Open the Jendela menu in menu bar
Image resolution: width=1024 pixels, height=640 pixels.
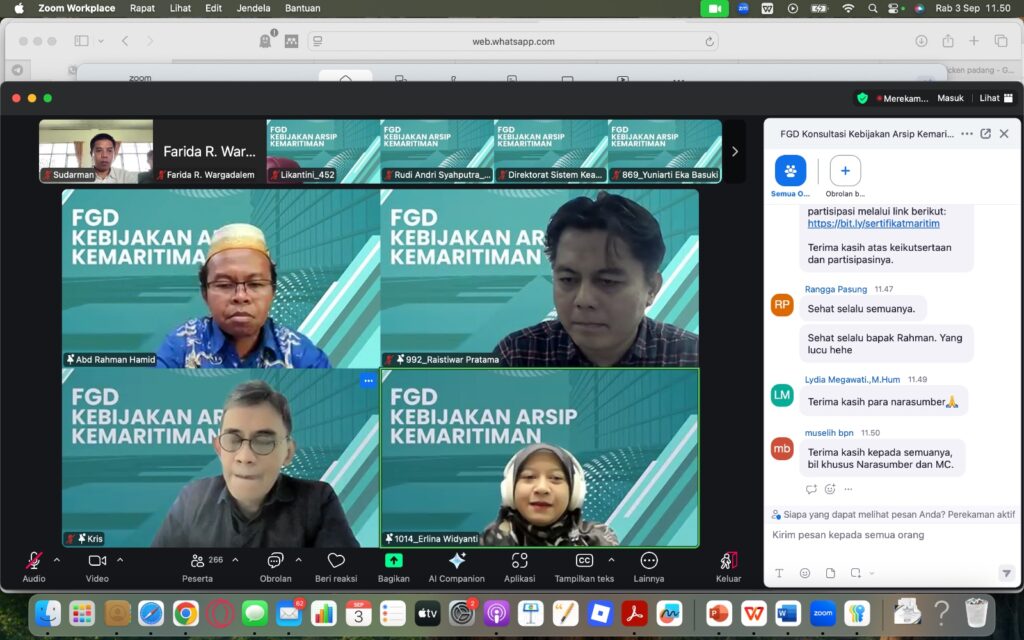[253, 8]
